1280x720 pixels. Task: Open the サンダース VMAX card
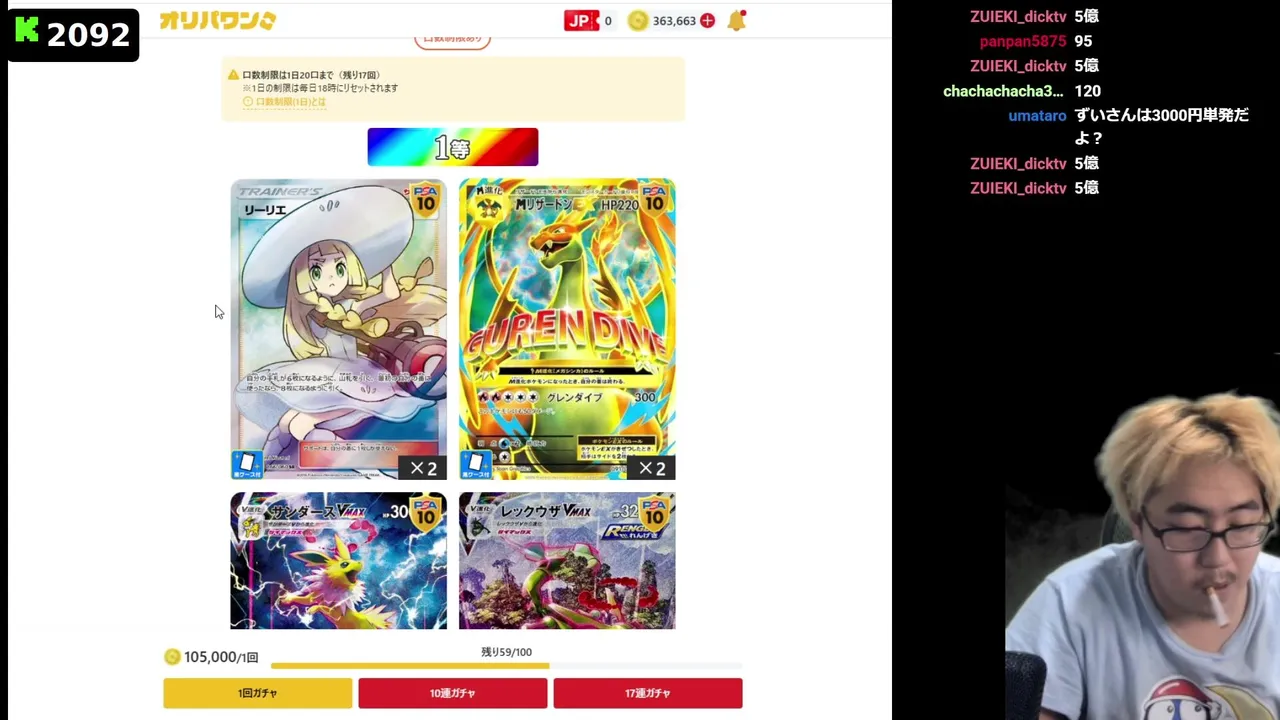(x=338, y=561)
